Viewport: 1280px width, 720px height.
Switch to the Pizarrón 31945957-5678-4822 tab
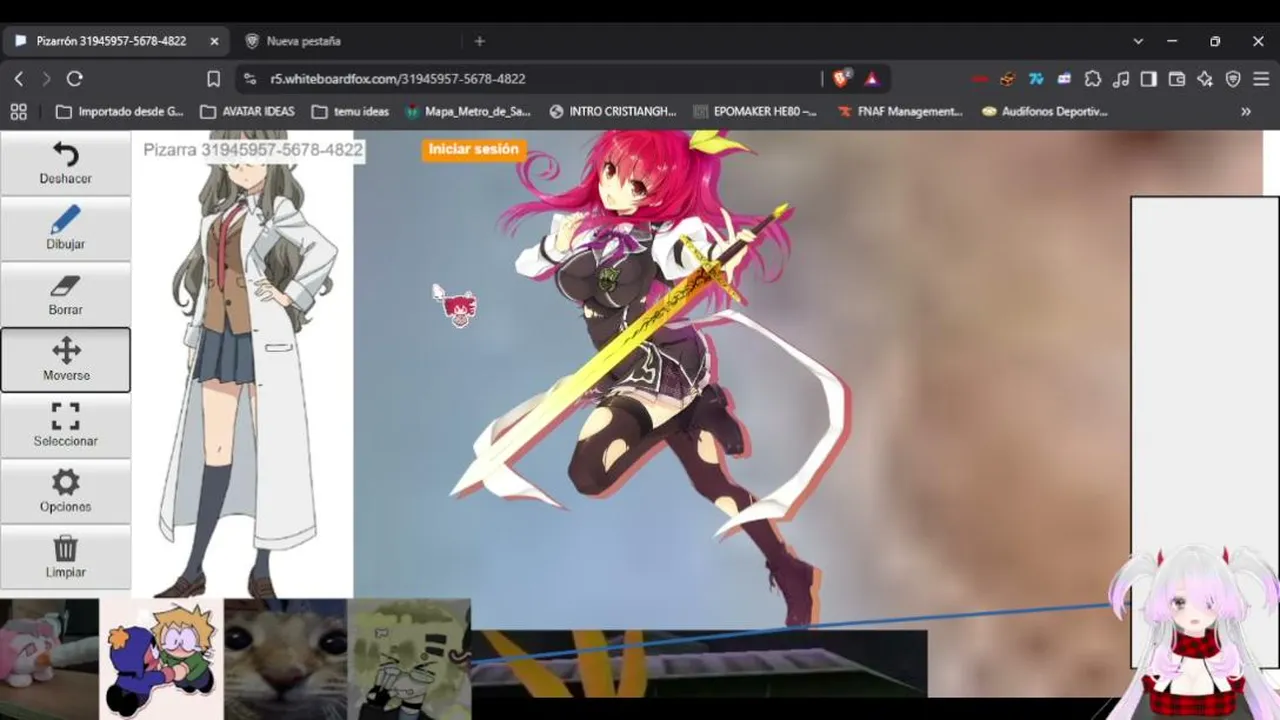(117, 41)
